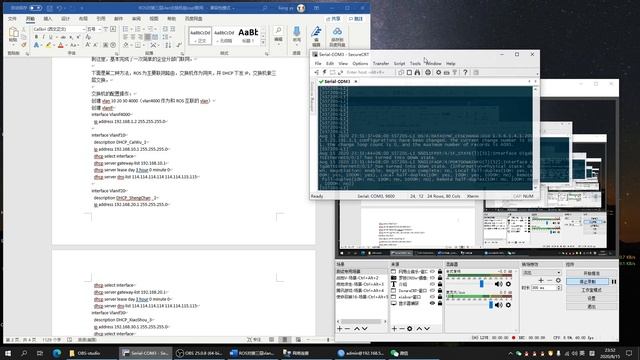This screenshot has height=360, width=640.
Task: Toggle visibility eye of SecureCRT window source
Action: click(432, 291)
